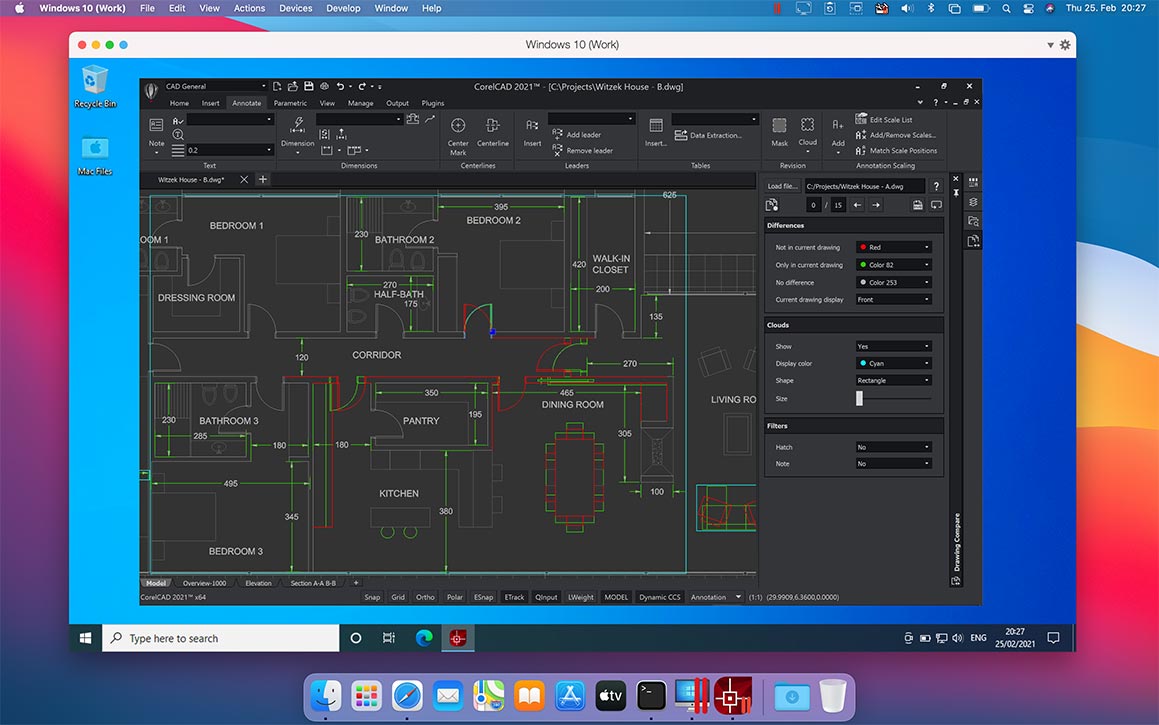Open the Devices menu in the Mac menu bar
1159x725 pixels.
(x=296, y=8)
